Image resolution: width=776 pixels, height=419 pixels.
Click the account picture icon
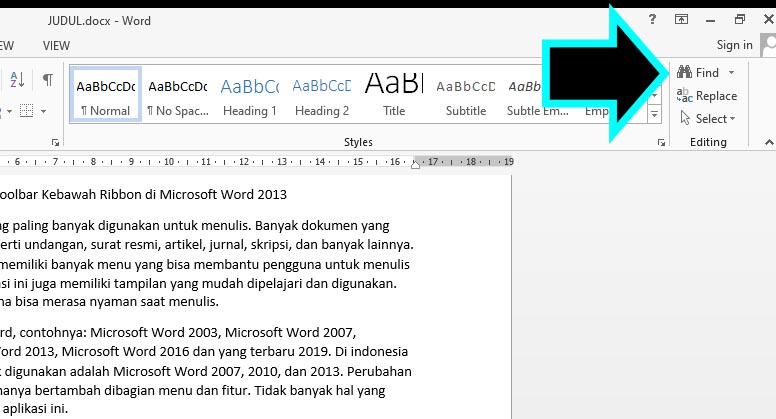coord(768,45)
